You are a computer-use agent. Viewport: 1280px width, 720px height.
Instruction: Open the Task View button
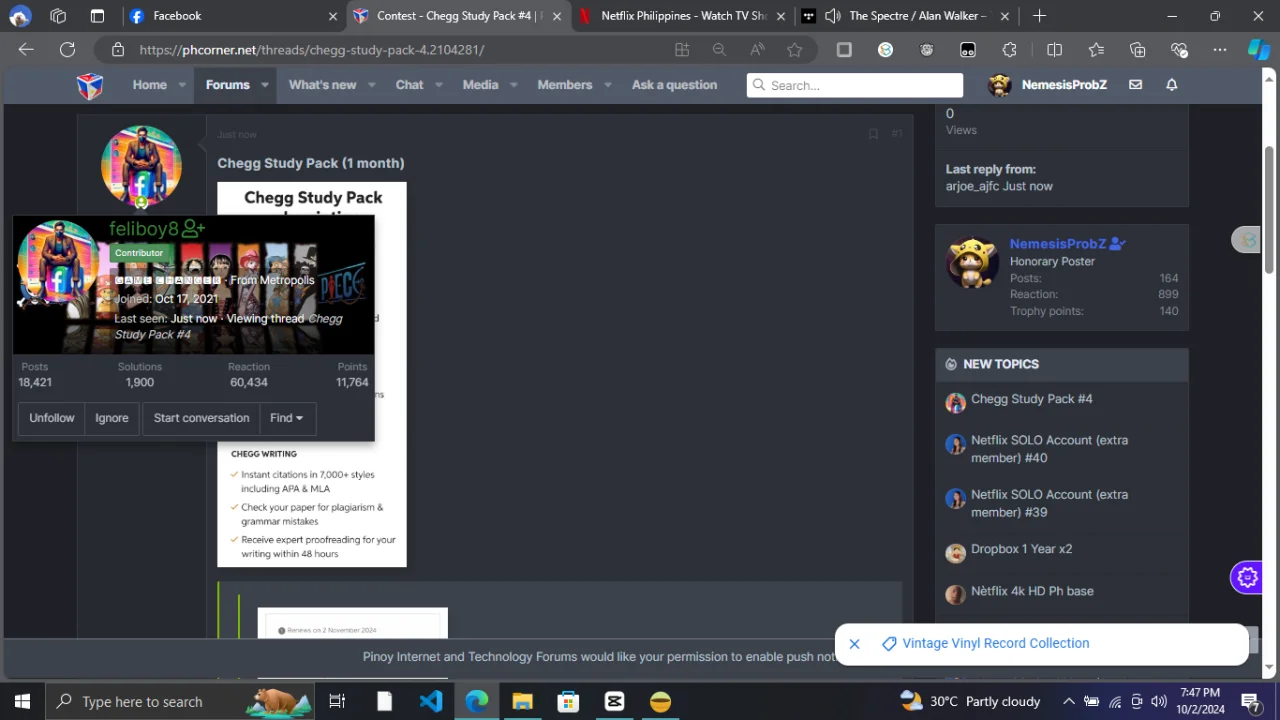pos(337,701)
